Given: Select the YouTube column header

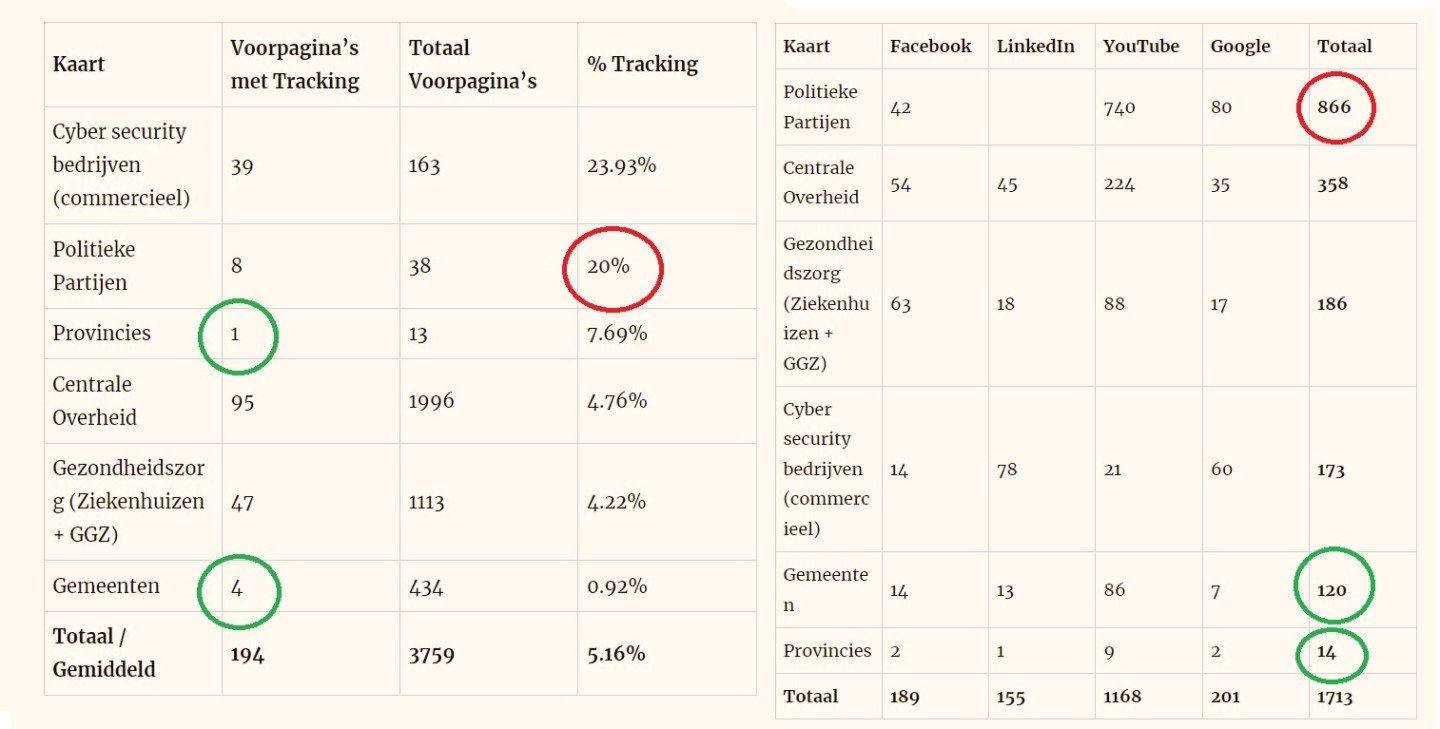Looking at the screenshot, I should pyautogui.click(x=1141, y=46).
